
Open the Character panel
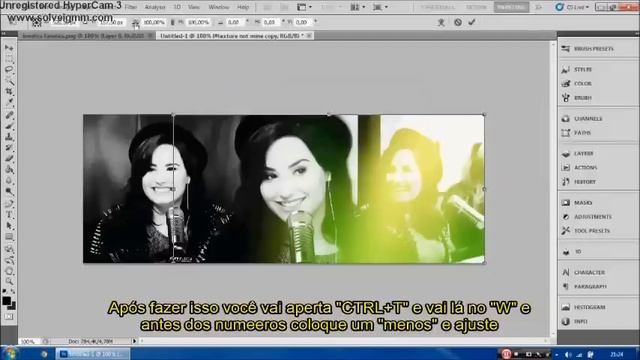584,272
